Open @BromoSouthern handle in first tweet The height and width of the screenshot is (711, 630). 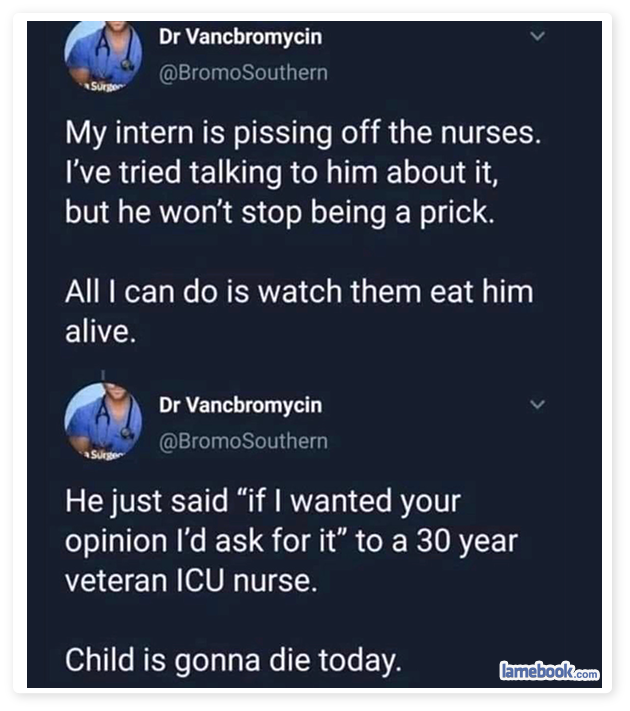[x=243, y=73]
